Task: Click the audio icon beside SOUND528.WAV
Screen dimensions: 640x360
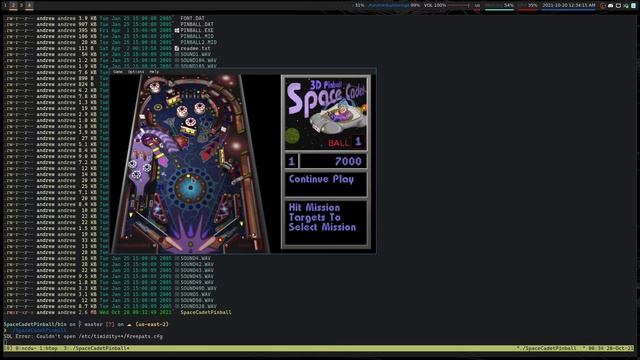Action: (x=177, y=306)
